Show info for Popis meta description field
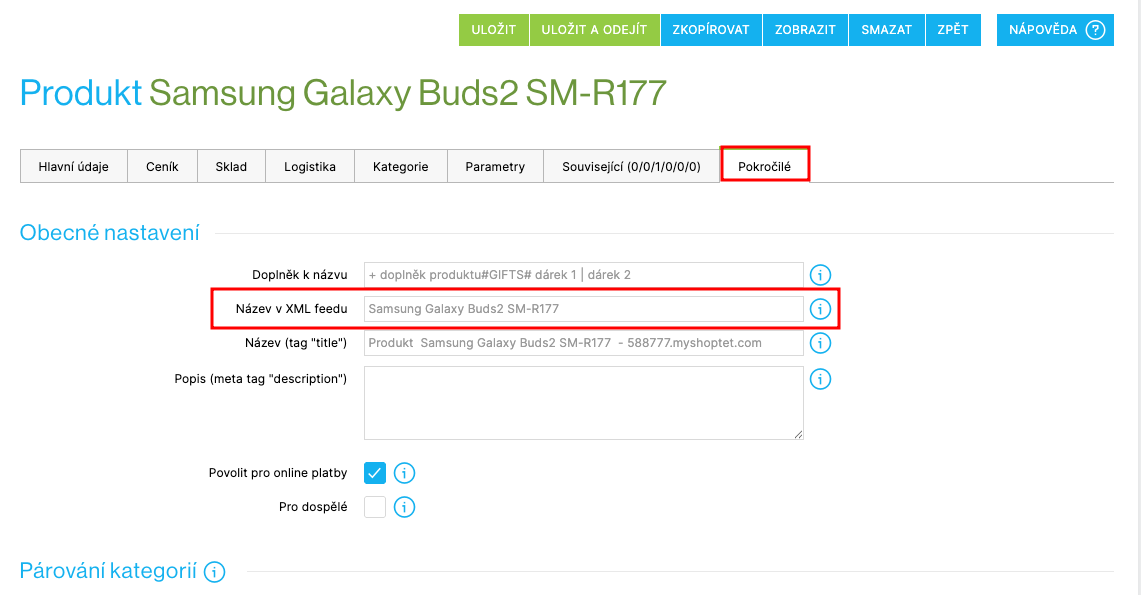 pyautogui.click(x=820, y=379)
